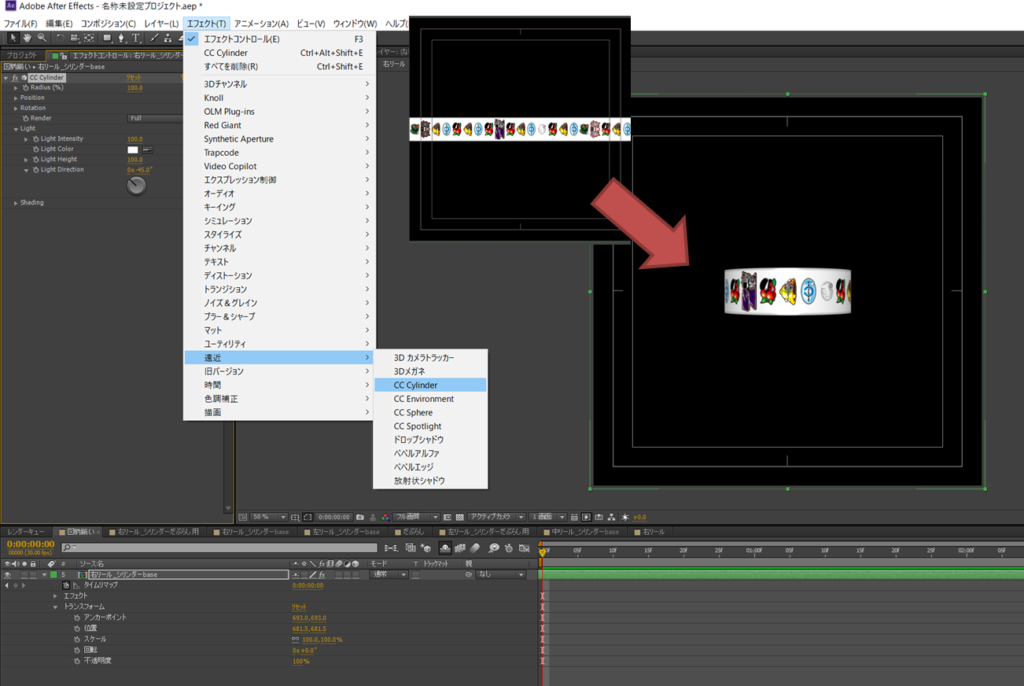Toggle region of interest icon

(x=447, y=517)
